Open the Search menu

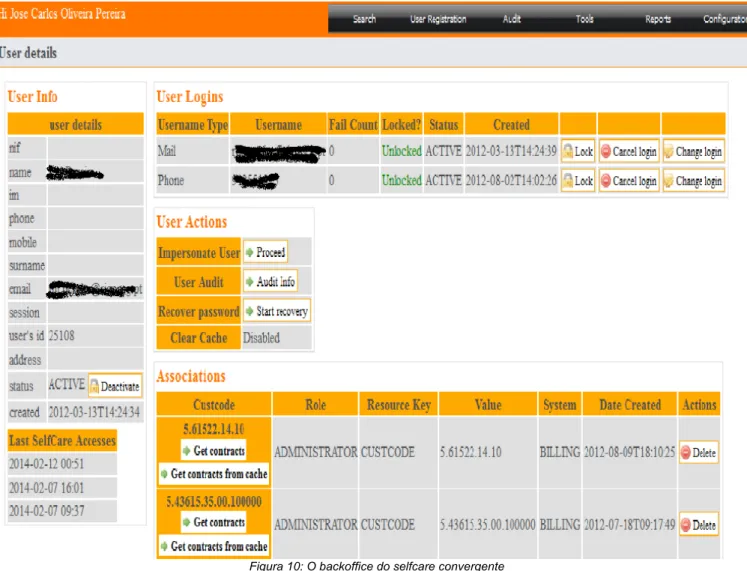click(x=364, y=19)
